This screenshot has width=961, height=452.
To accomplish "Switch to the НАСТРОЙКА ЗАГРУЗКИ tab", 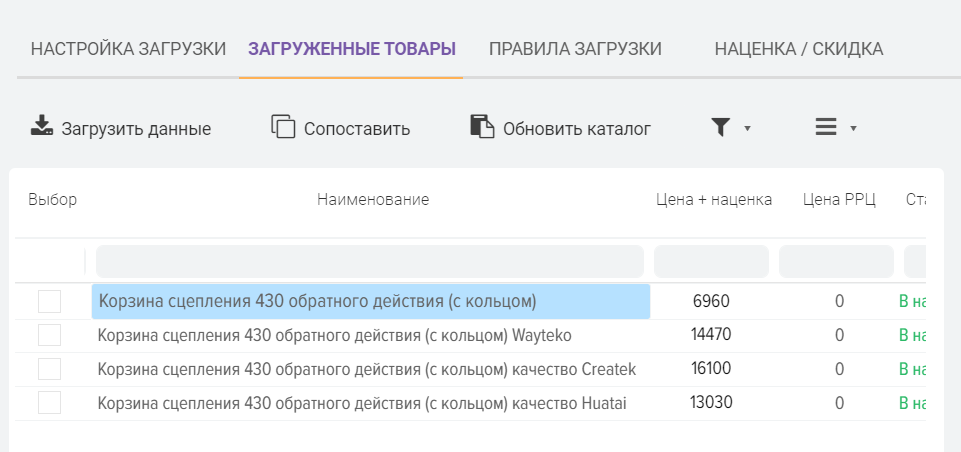I will (128, 49).
